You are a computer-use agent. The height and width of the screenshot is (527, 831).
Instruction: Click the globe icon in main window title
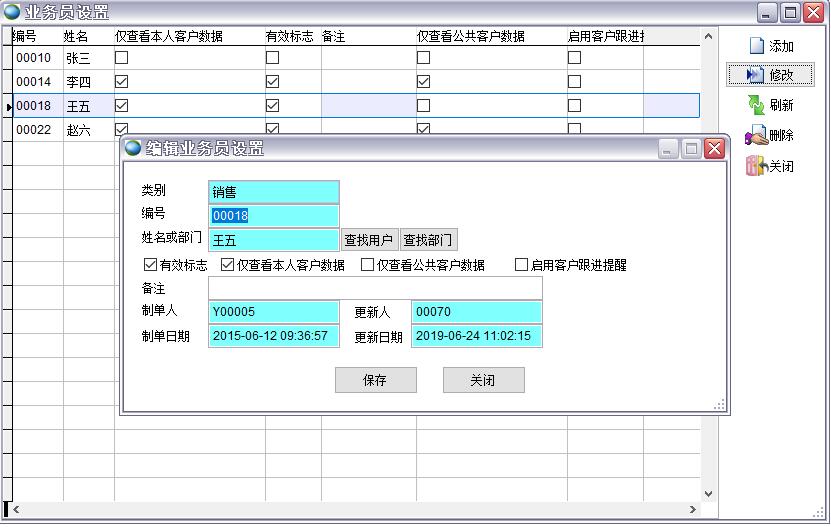tap(12, 12)
